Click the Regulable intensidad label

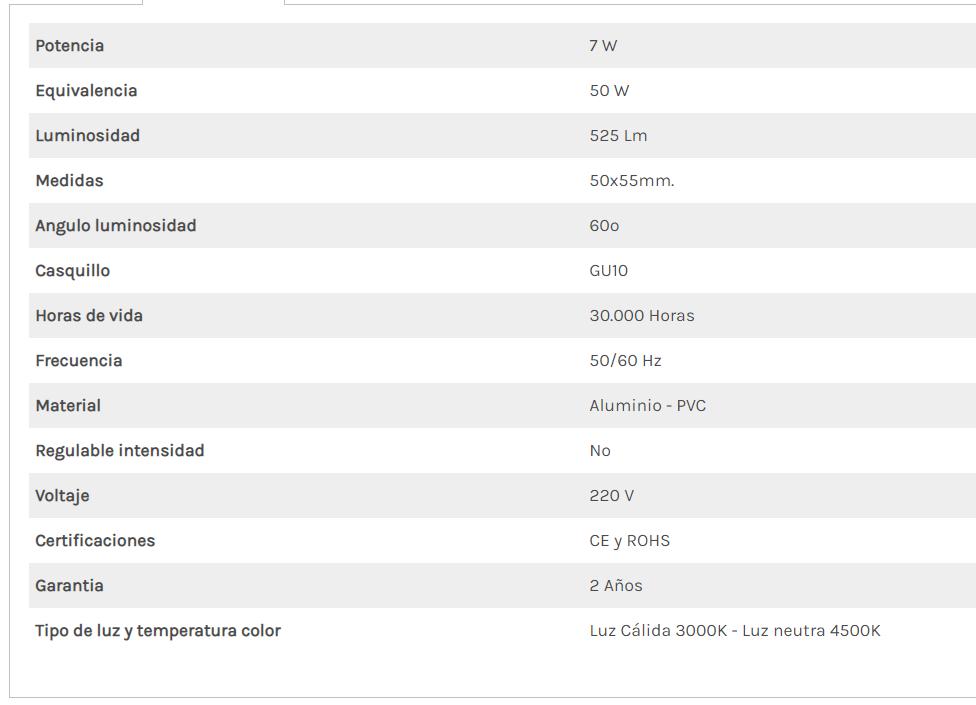coord(119,451)
